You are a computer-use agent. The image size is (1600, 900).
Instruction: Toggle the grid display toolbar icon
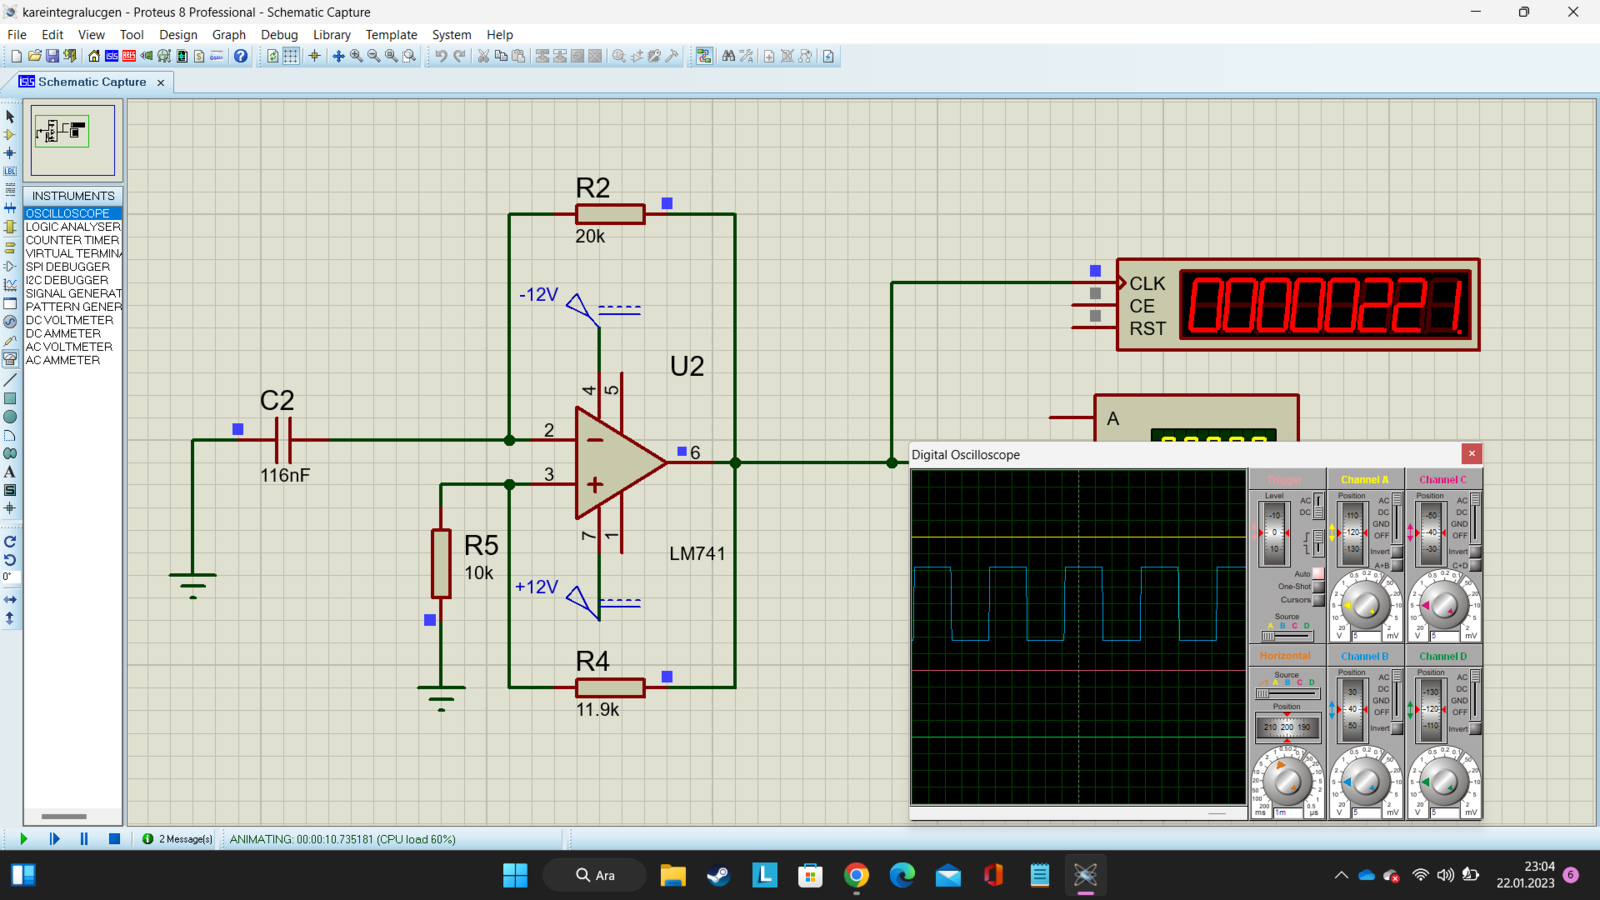point(291,56)
